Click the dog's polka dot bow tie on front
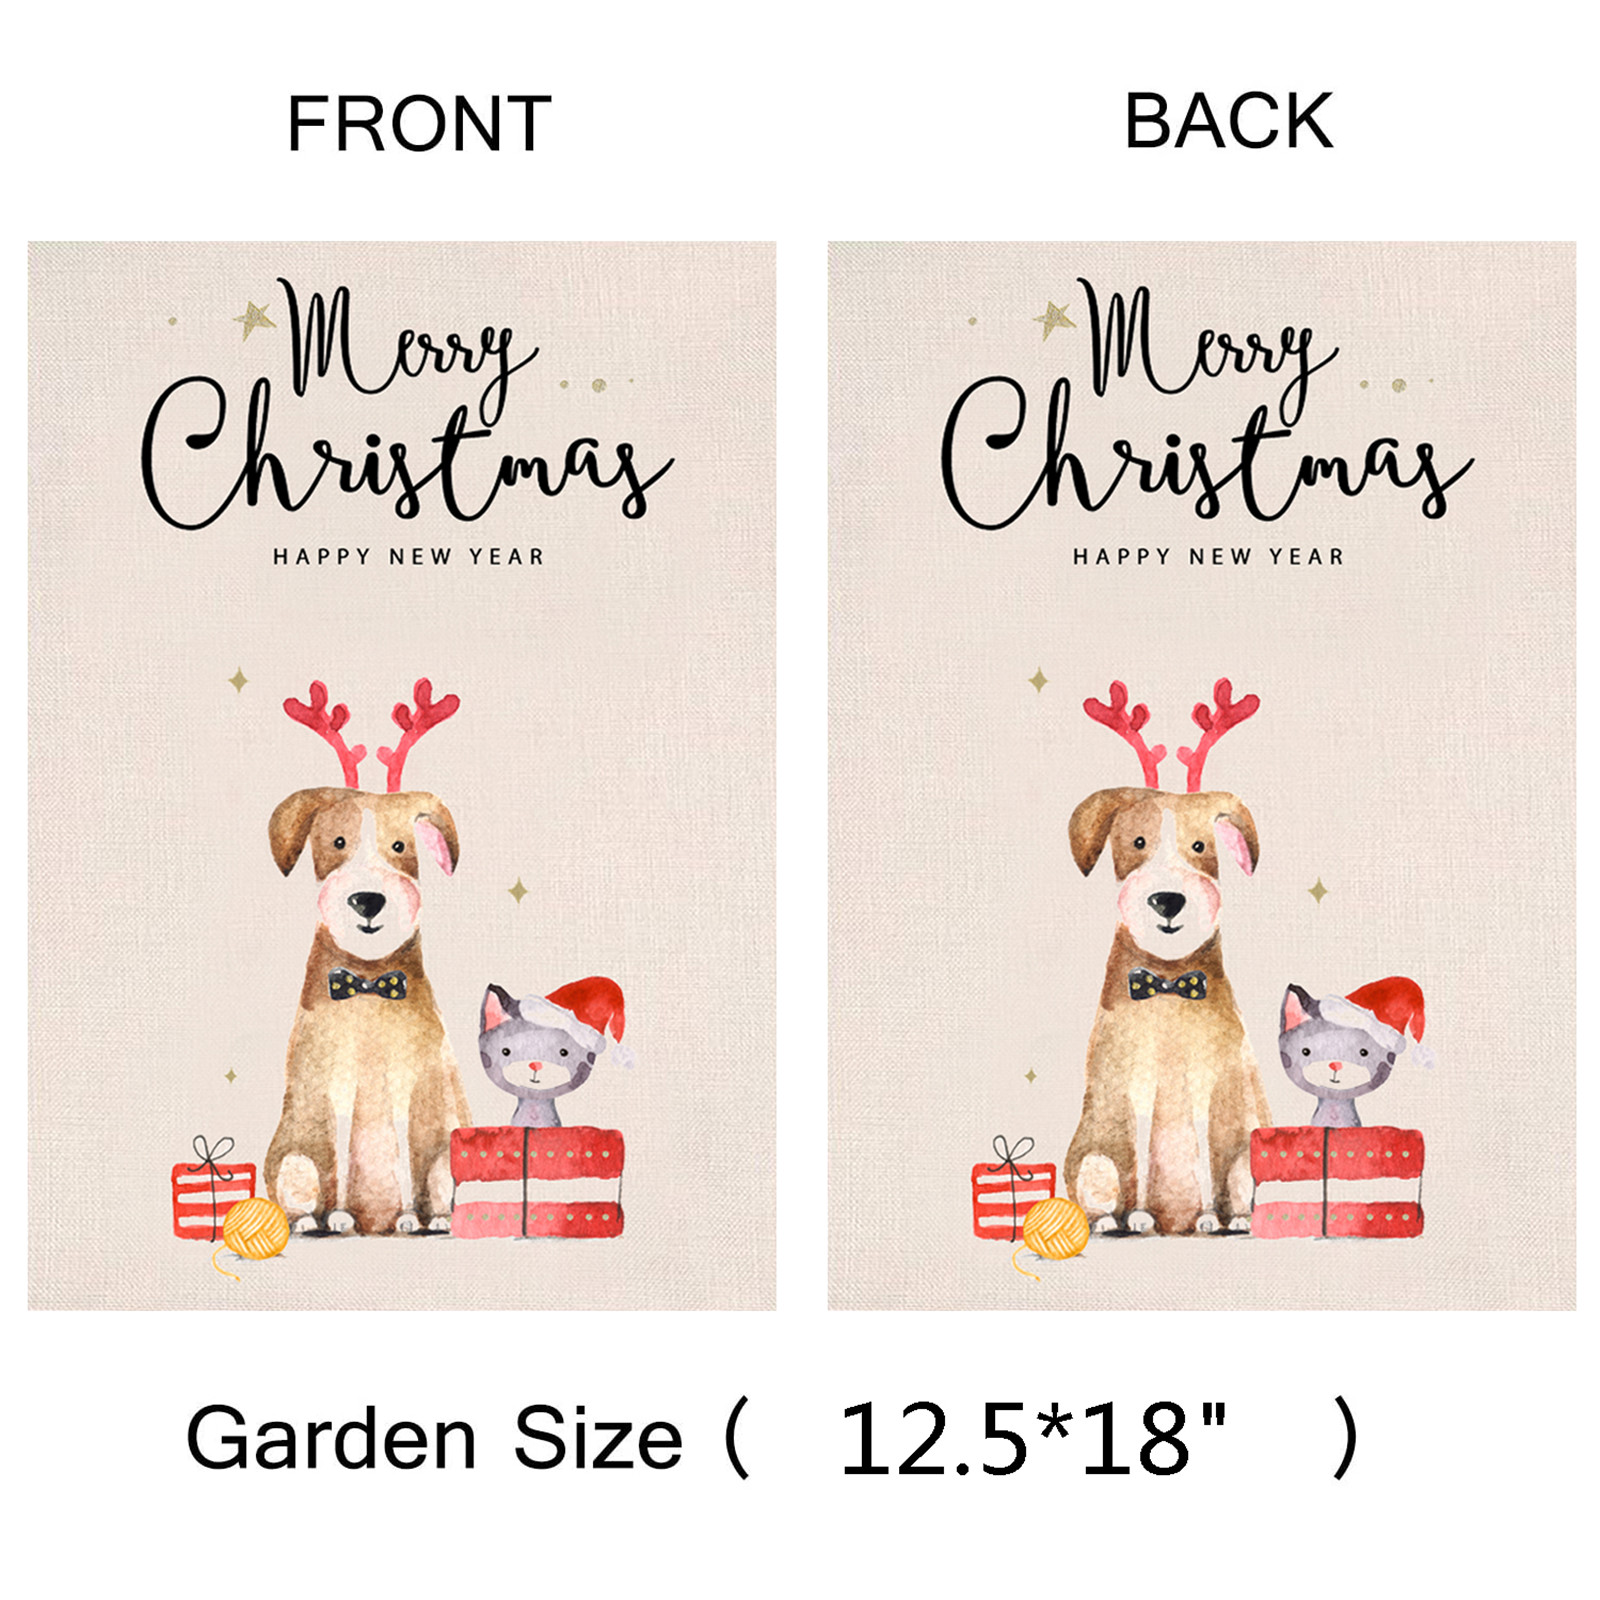Screen dimensions: 1600x1600 pyautogui.click(x=368, y=986)
